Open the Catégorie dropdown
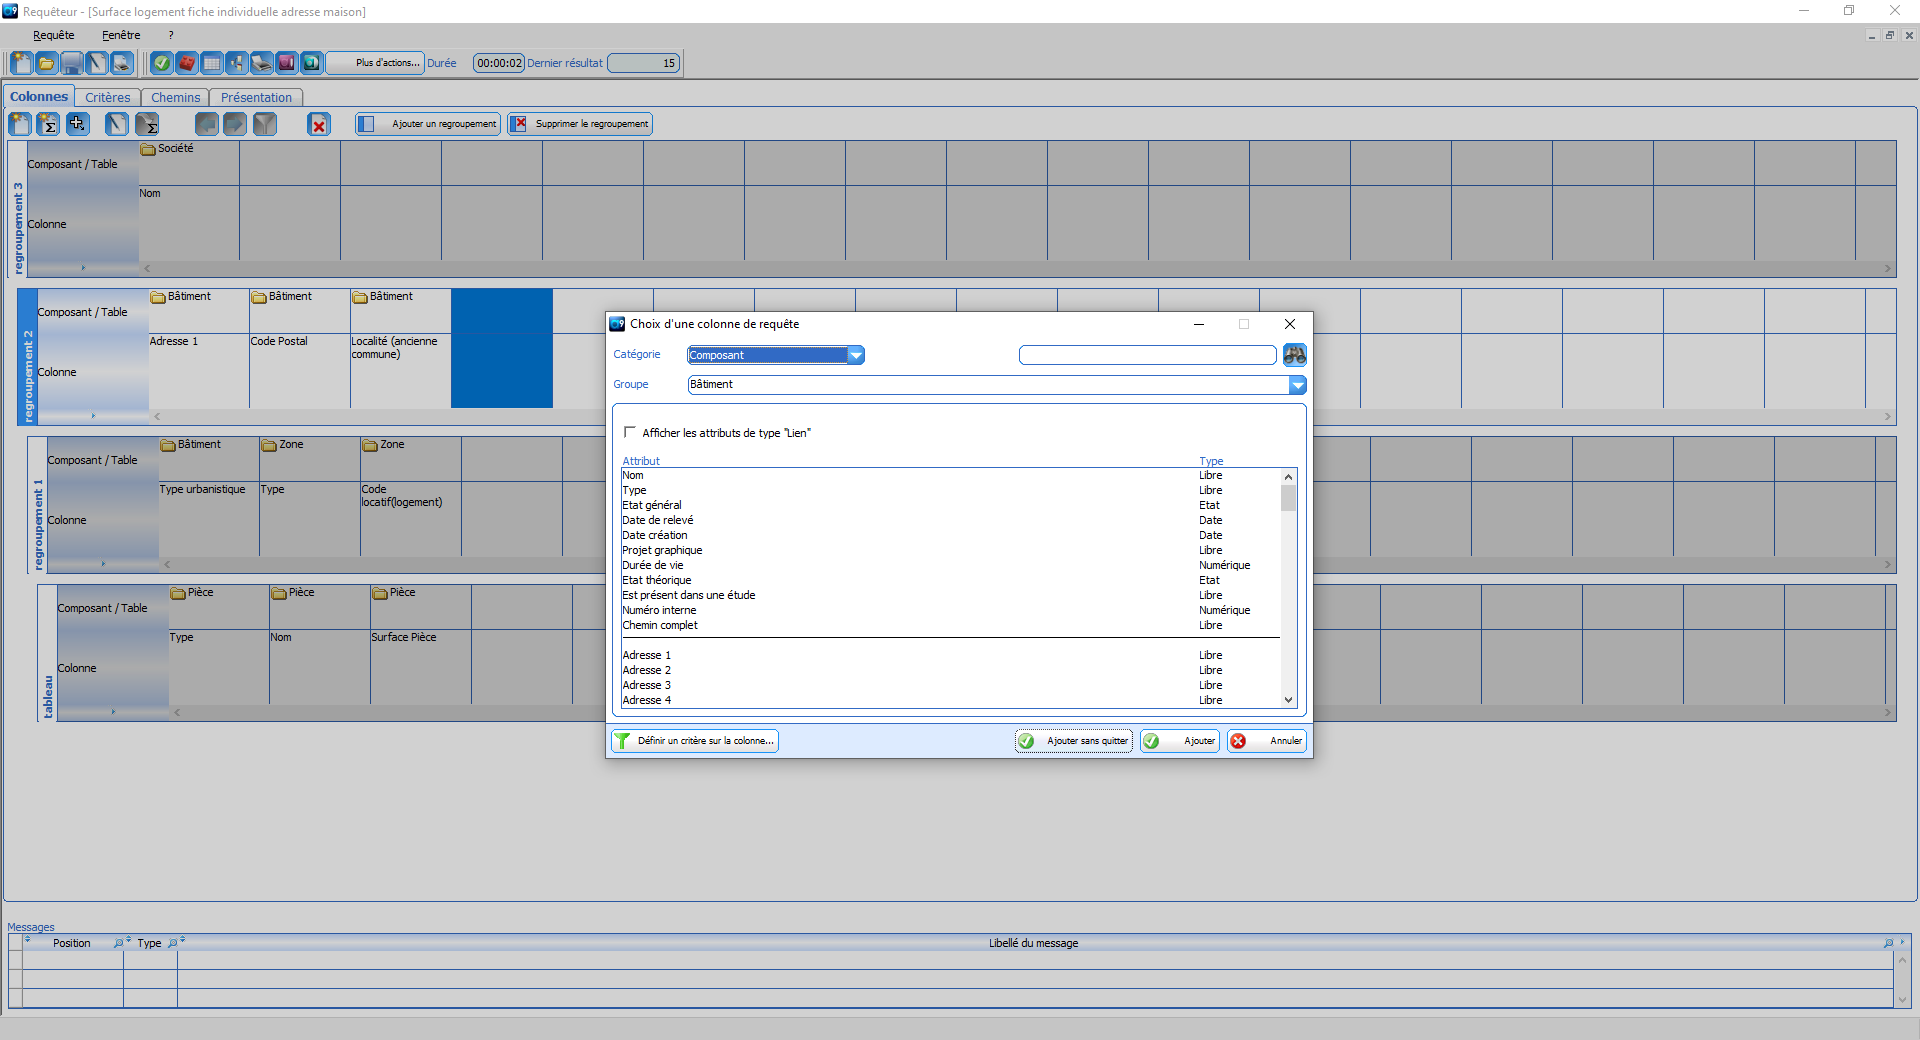Viewport: 1920px width, 1040px height. click(x=856, y=355)
